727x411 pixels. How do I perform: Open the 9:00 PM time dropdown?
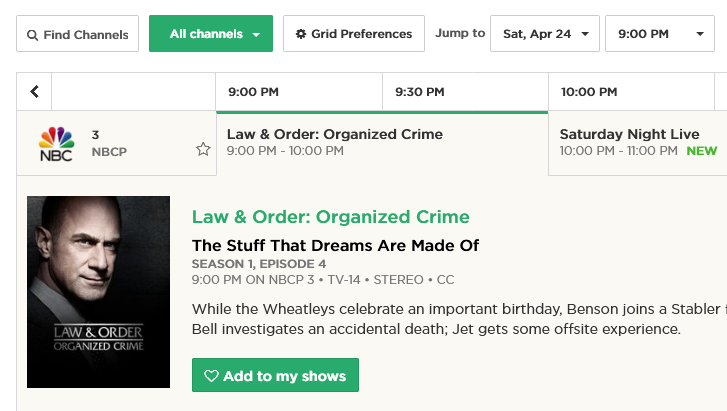pyautogui.click(x=659, y=34)
